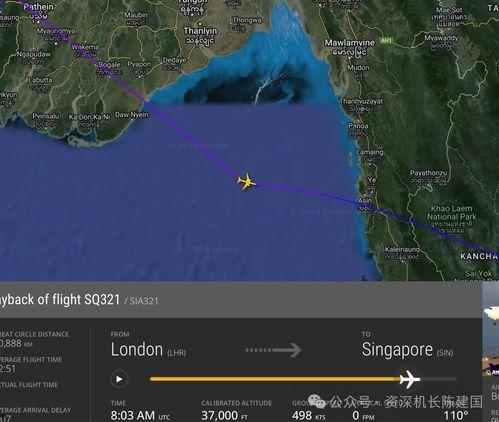This screenshot has width=499, height=422.
Task: Click the Thanlyin city label on map
Action: pyautogui.click(x=200, y=31)
